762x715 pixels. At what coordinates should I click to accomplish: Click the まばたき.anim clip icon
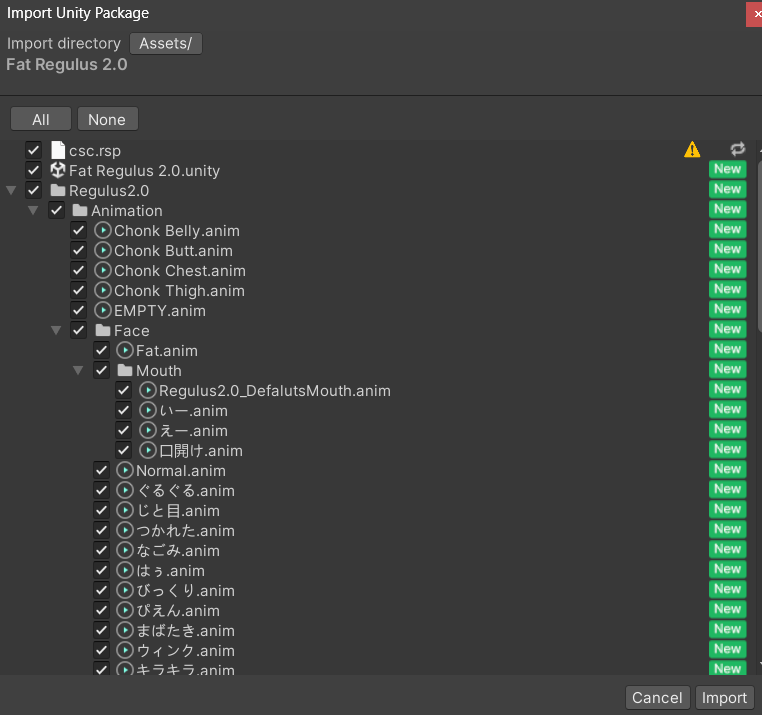click(125, 630)
